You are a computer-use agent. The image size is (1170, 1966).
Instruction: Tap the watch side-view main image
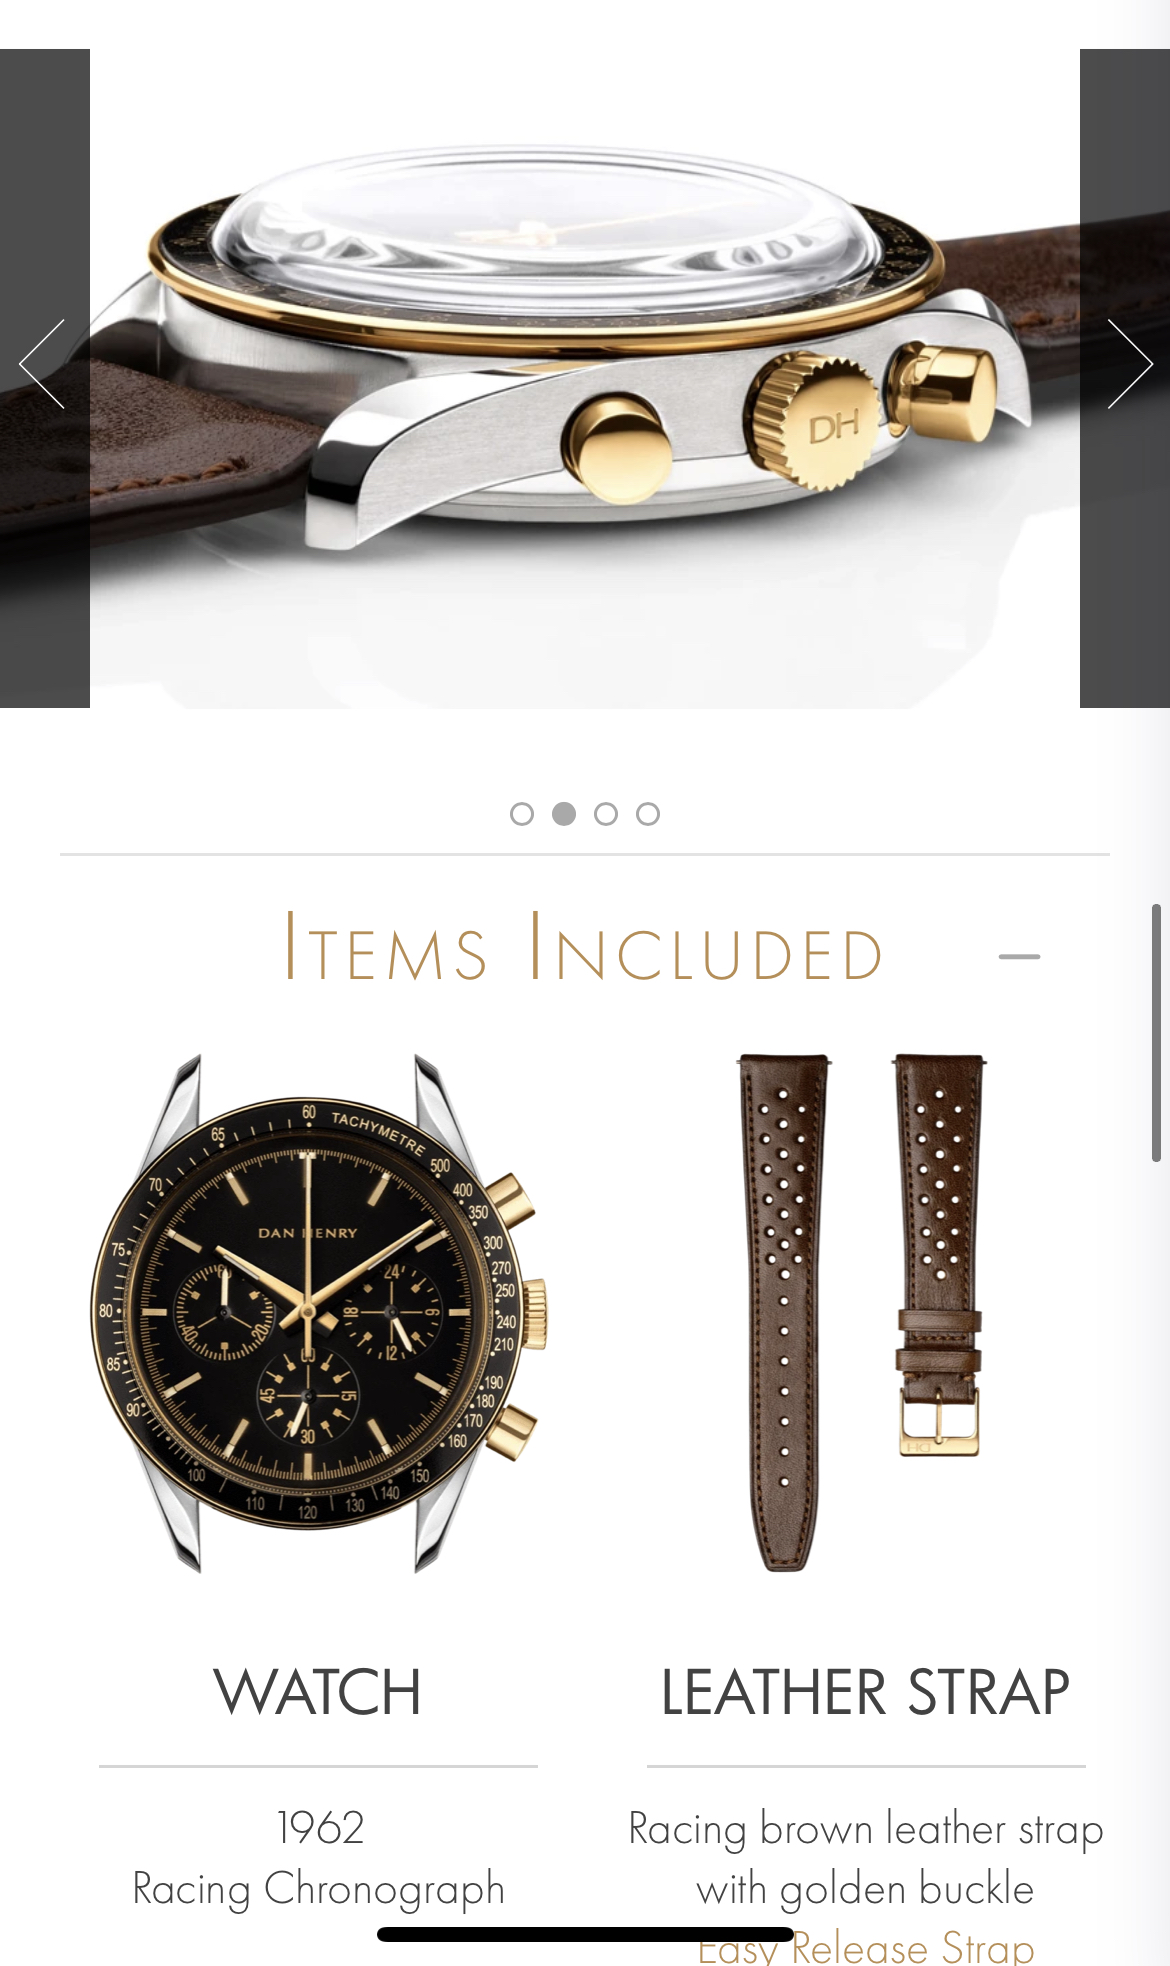(585, 378)
